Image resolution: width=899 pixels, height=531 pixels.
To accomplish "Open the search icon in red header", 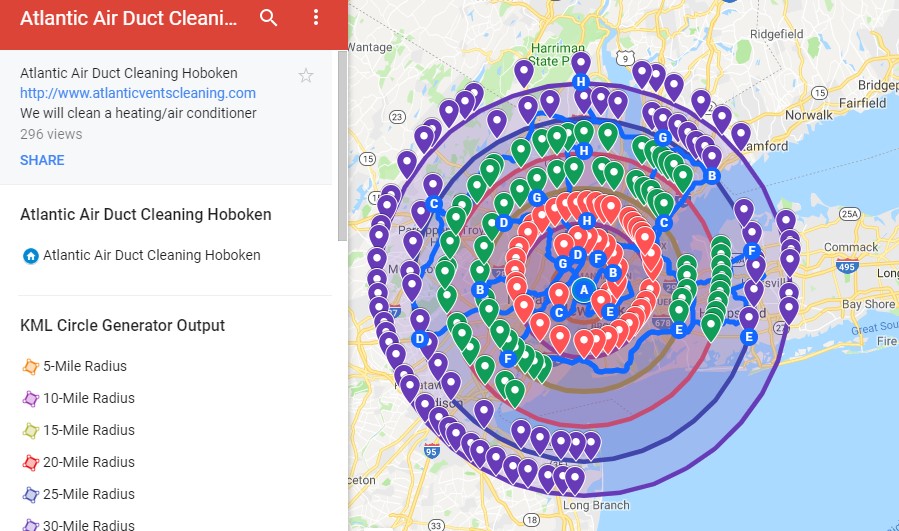I will click(x=268, y=18).
